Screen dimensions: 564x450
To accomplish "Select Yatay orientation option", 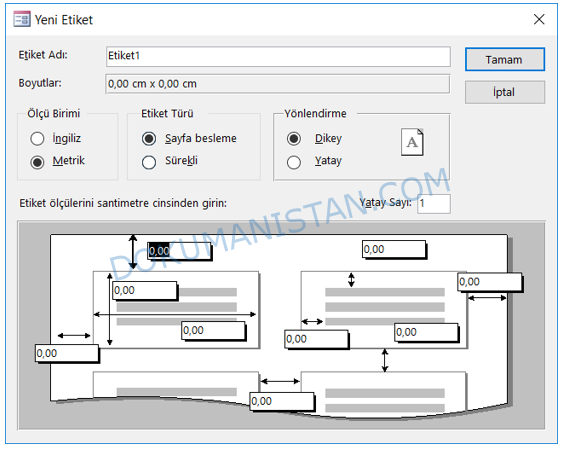I will click(294, 162).
